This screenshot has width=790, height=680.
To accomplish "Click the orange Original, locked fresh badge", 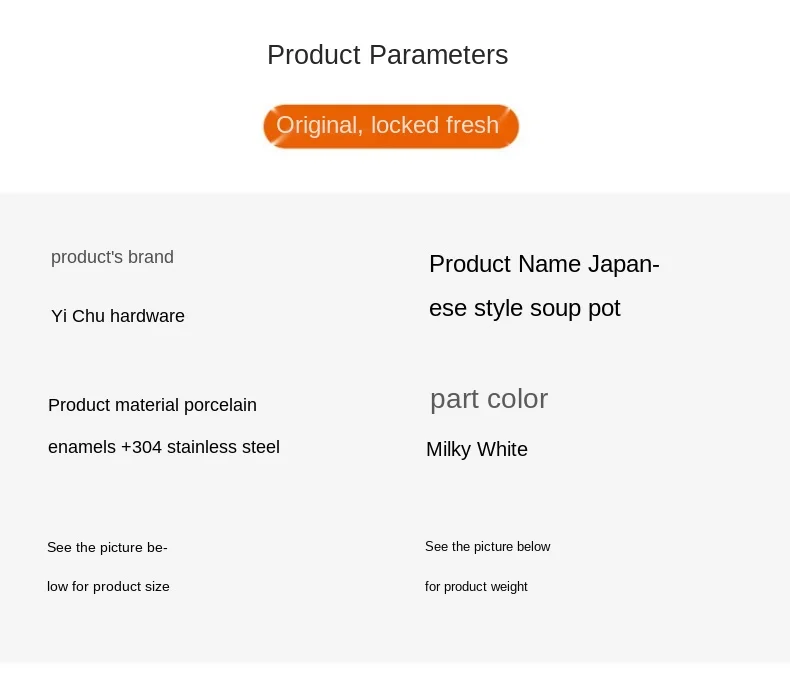I will pos(391,126).
